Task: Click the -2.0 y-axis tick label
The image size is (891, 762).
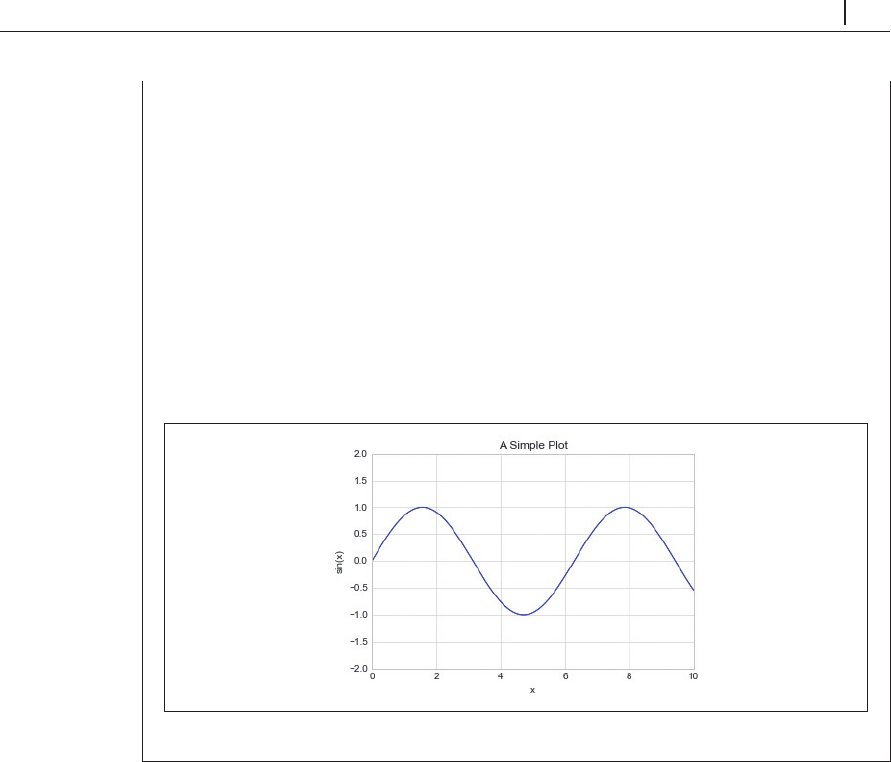Action: point(356,668)
